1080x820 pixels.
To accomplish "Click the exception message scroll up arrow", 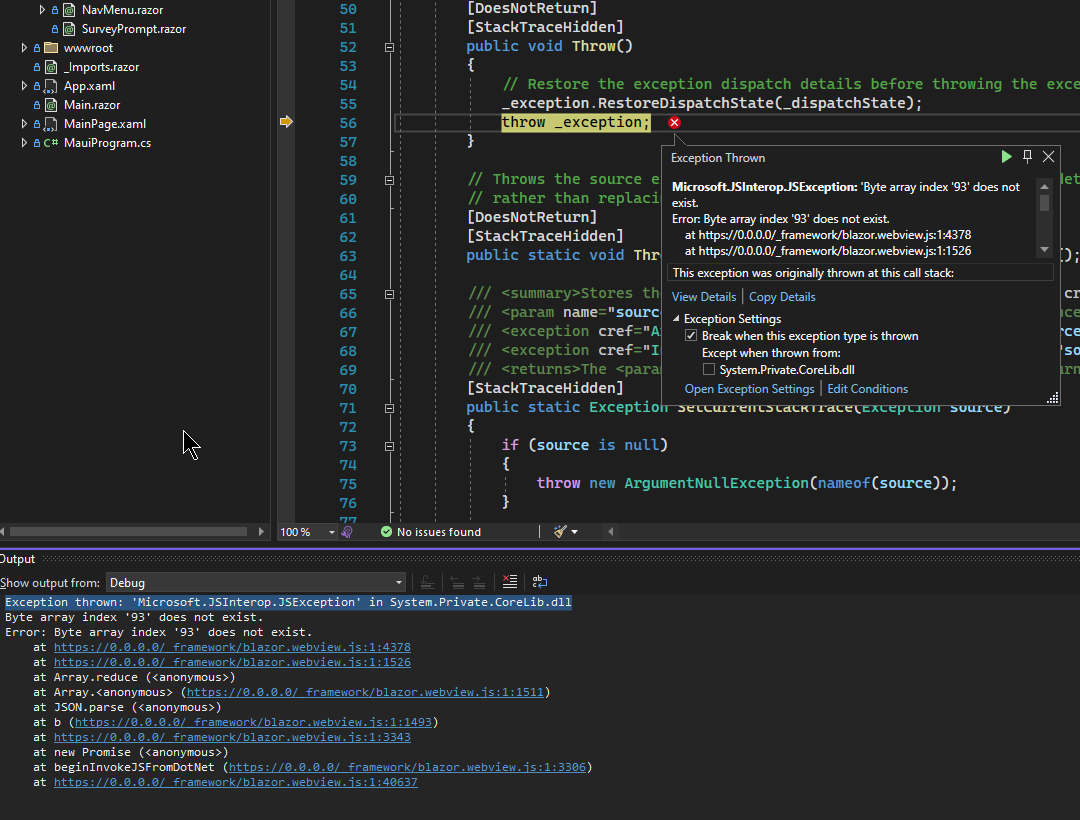I will 1044,187.
